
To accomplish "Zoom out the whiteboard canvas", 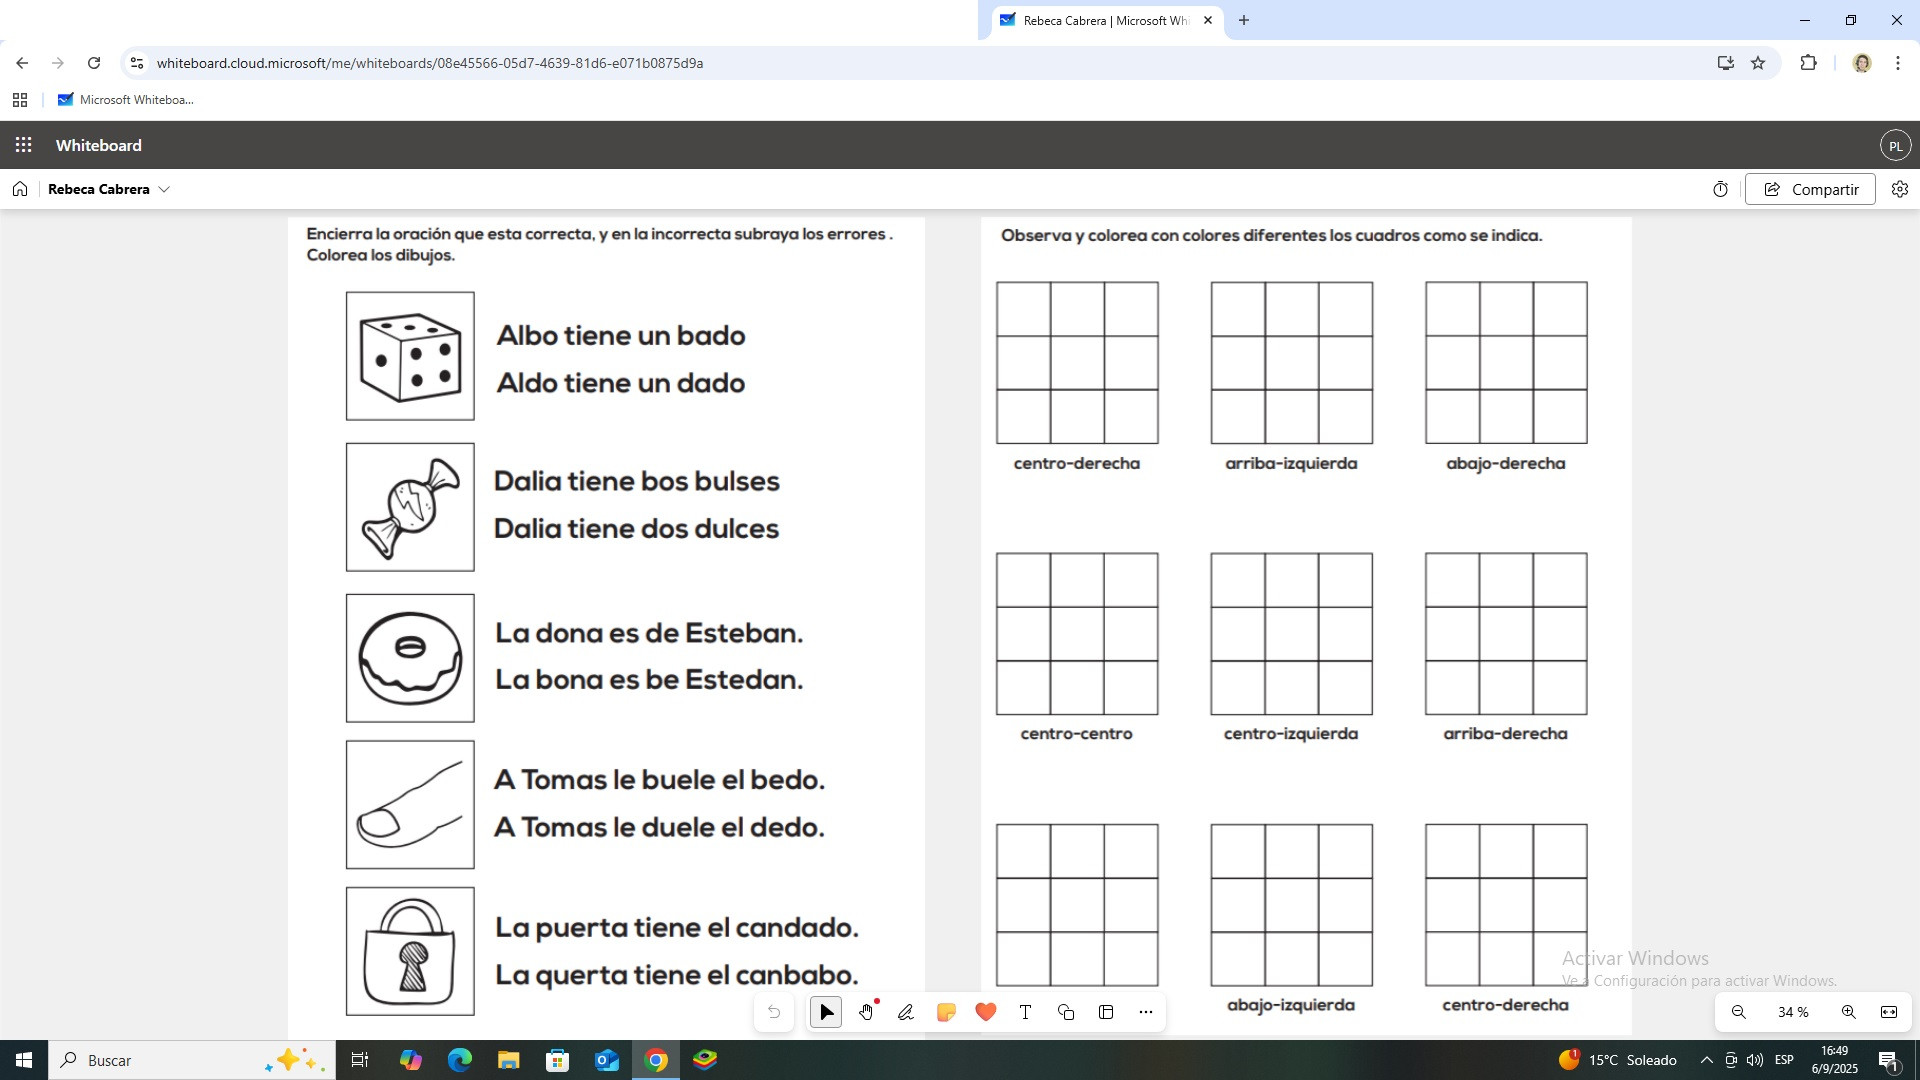I will [x=1739, y=1012].
